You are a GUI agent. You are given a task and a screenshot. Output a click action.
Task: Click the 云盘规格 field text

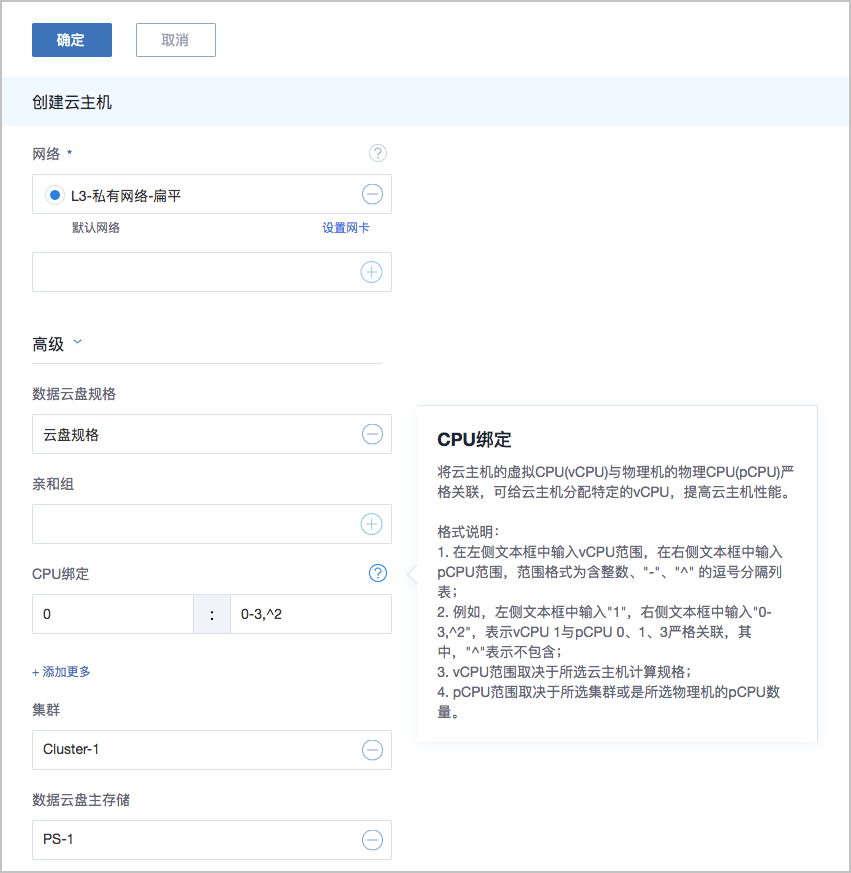[71, 435]
